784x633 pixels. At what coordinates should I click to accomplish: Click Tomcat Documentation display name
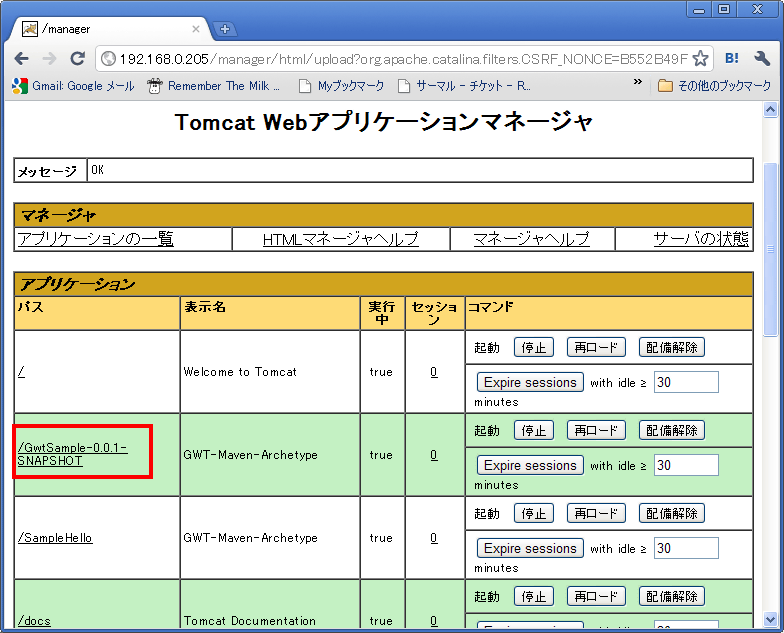tap(250, 621)
